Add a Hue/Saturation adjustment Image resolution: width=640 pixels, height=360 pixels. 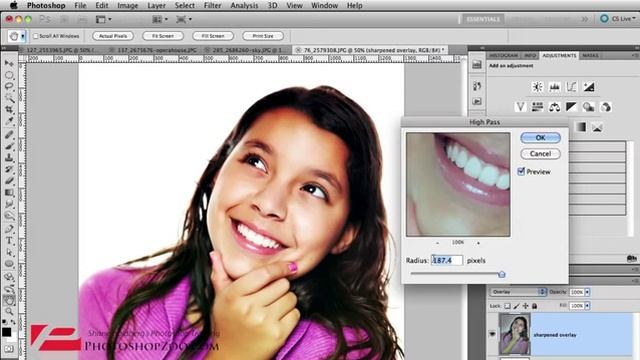[537, 107]
